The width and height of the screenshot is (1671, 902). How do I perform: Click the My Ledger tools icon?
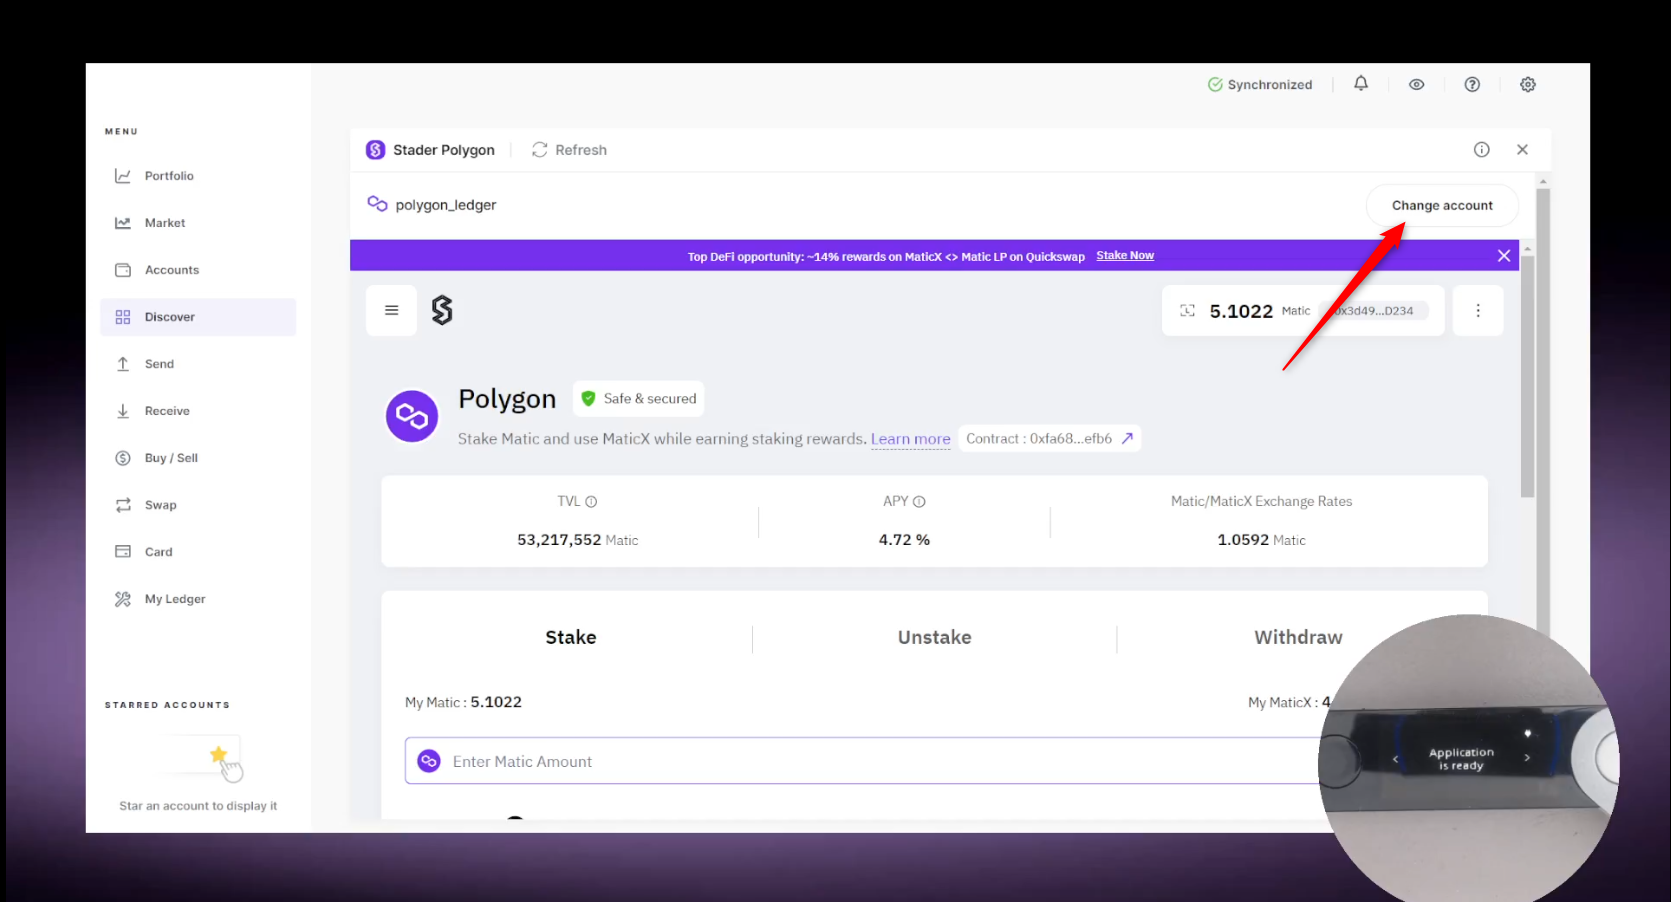click(x=123, y=599)
